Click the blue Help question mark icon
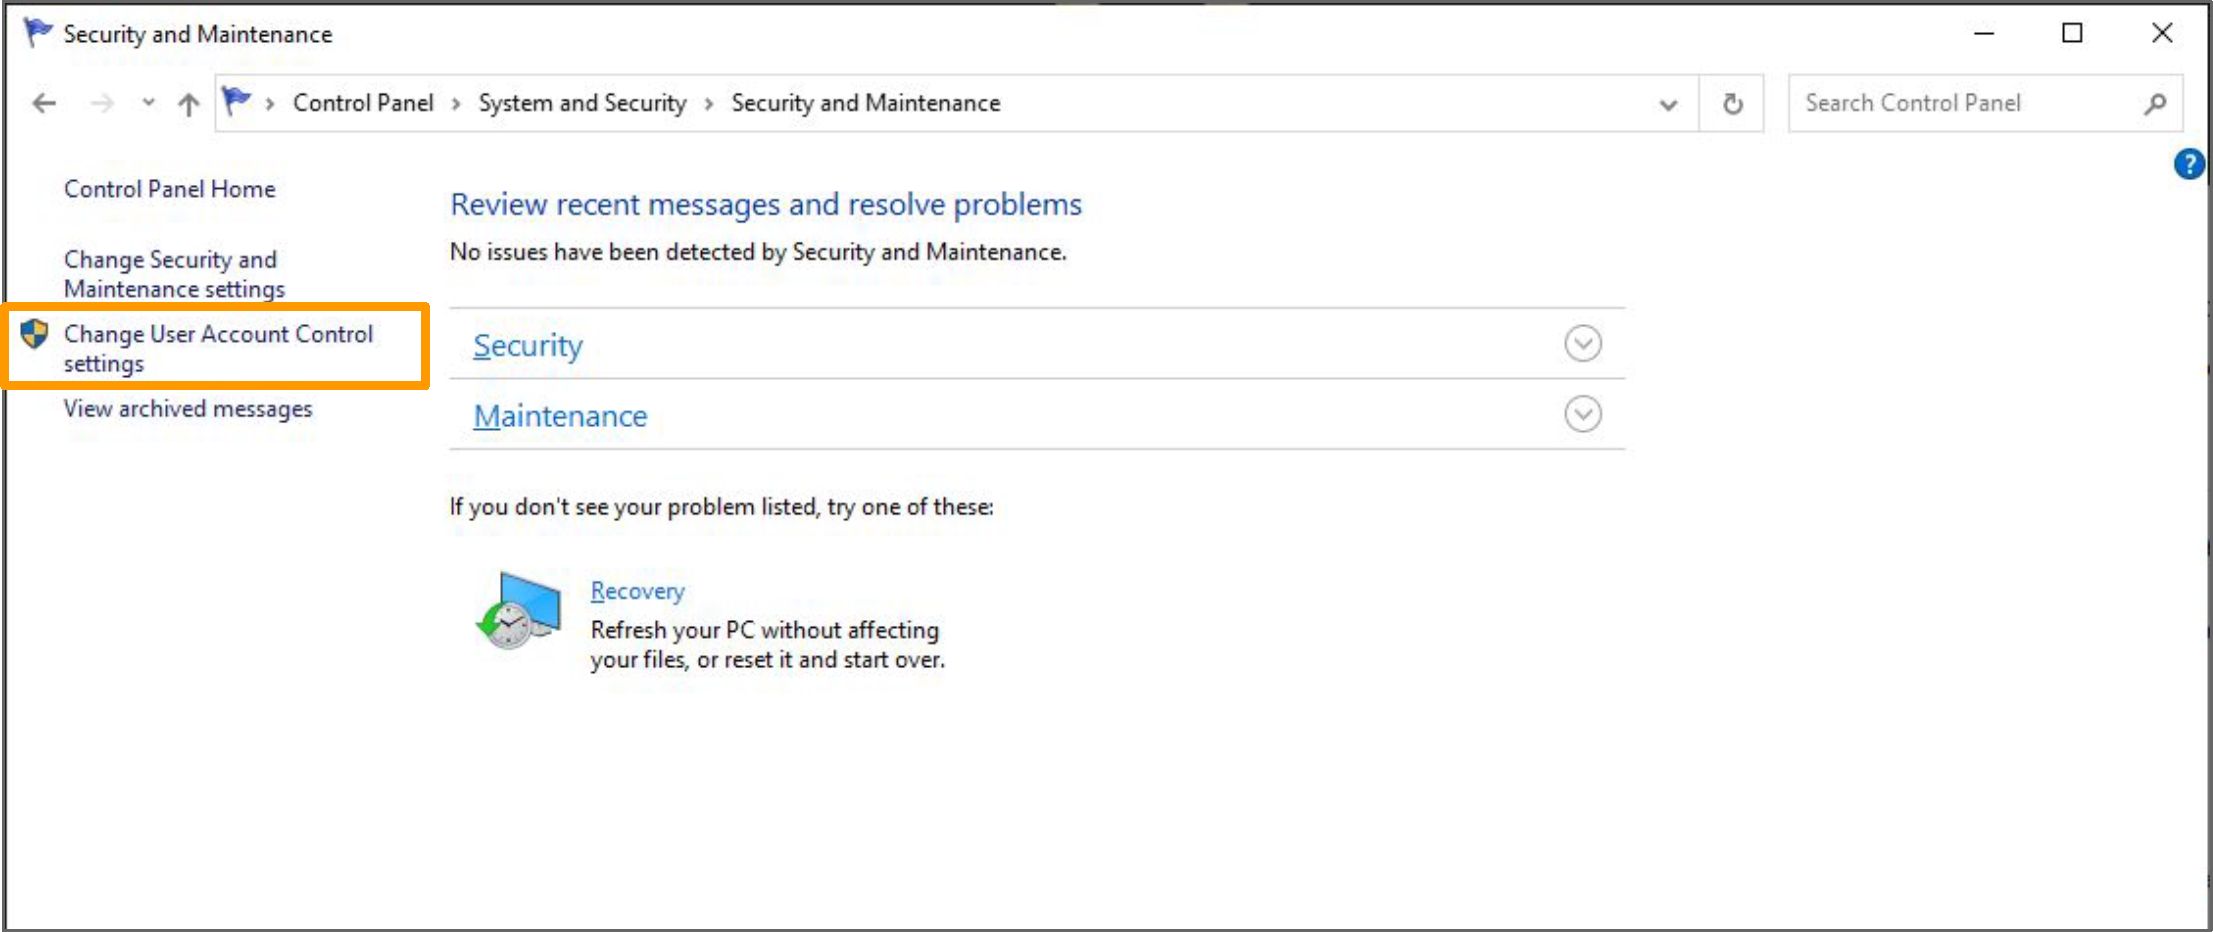 tap(2188, 164)
